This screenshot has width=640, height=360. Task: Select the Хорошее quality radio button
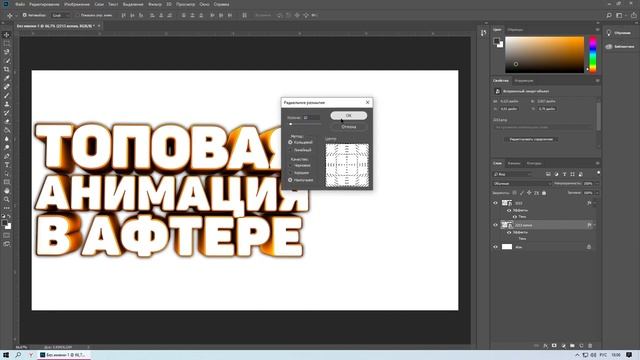[x=290, y=173]
